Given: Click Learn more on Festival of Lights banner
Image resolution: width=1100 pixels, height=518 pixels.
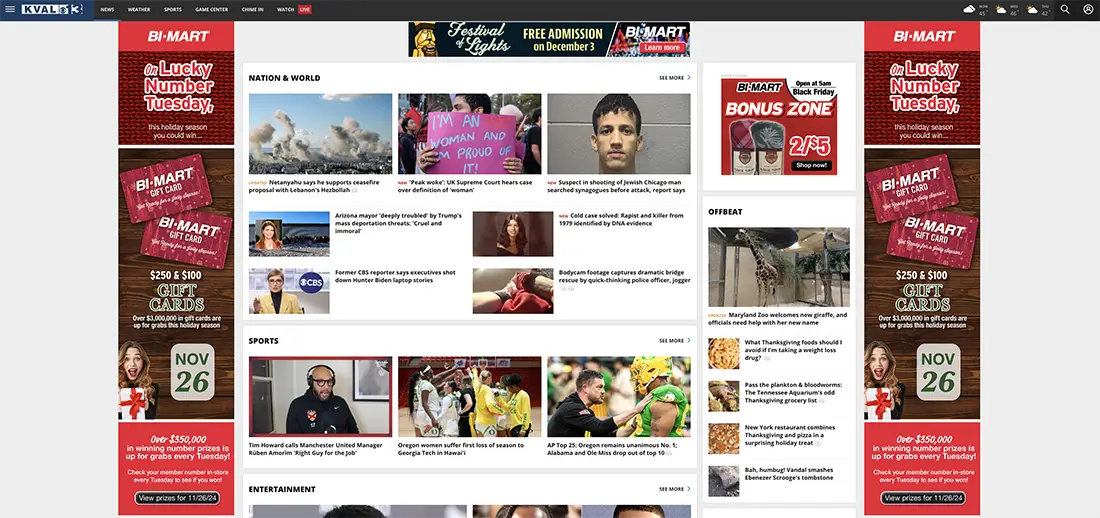Looking at the screenshot, I should 662,48.
